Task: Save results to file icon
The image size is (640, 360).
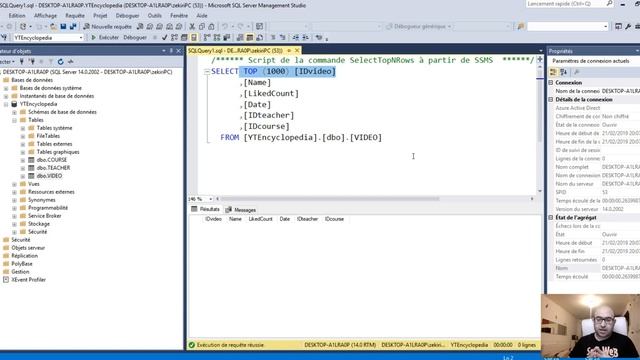Action: pyautogui.click(x=259, y=38)
